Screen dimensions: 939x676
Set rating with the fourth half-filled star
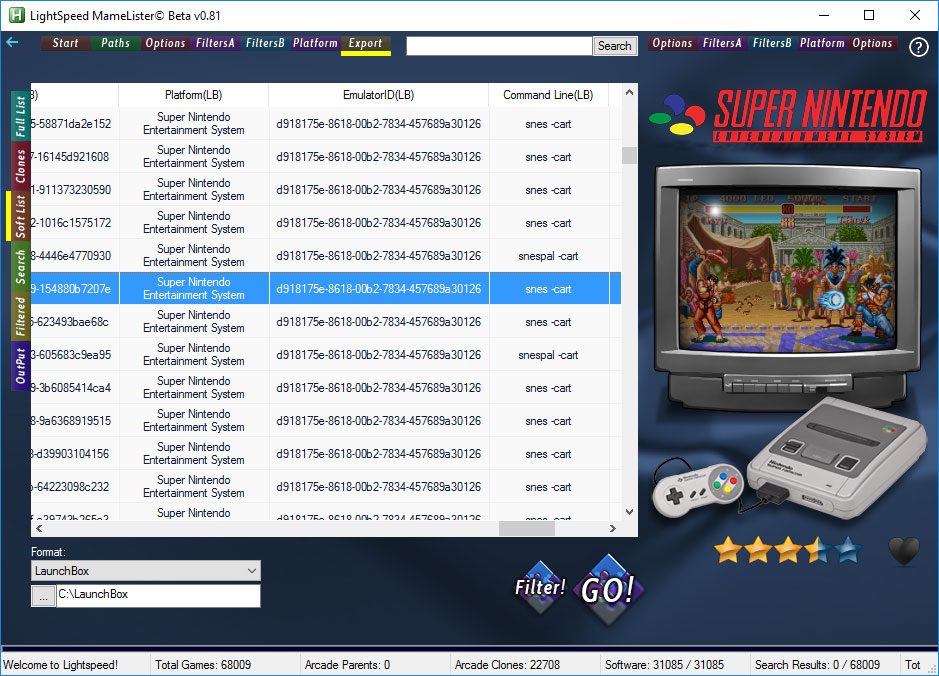(818, 550)
